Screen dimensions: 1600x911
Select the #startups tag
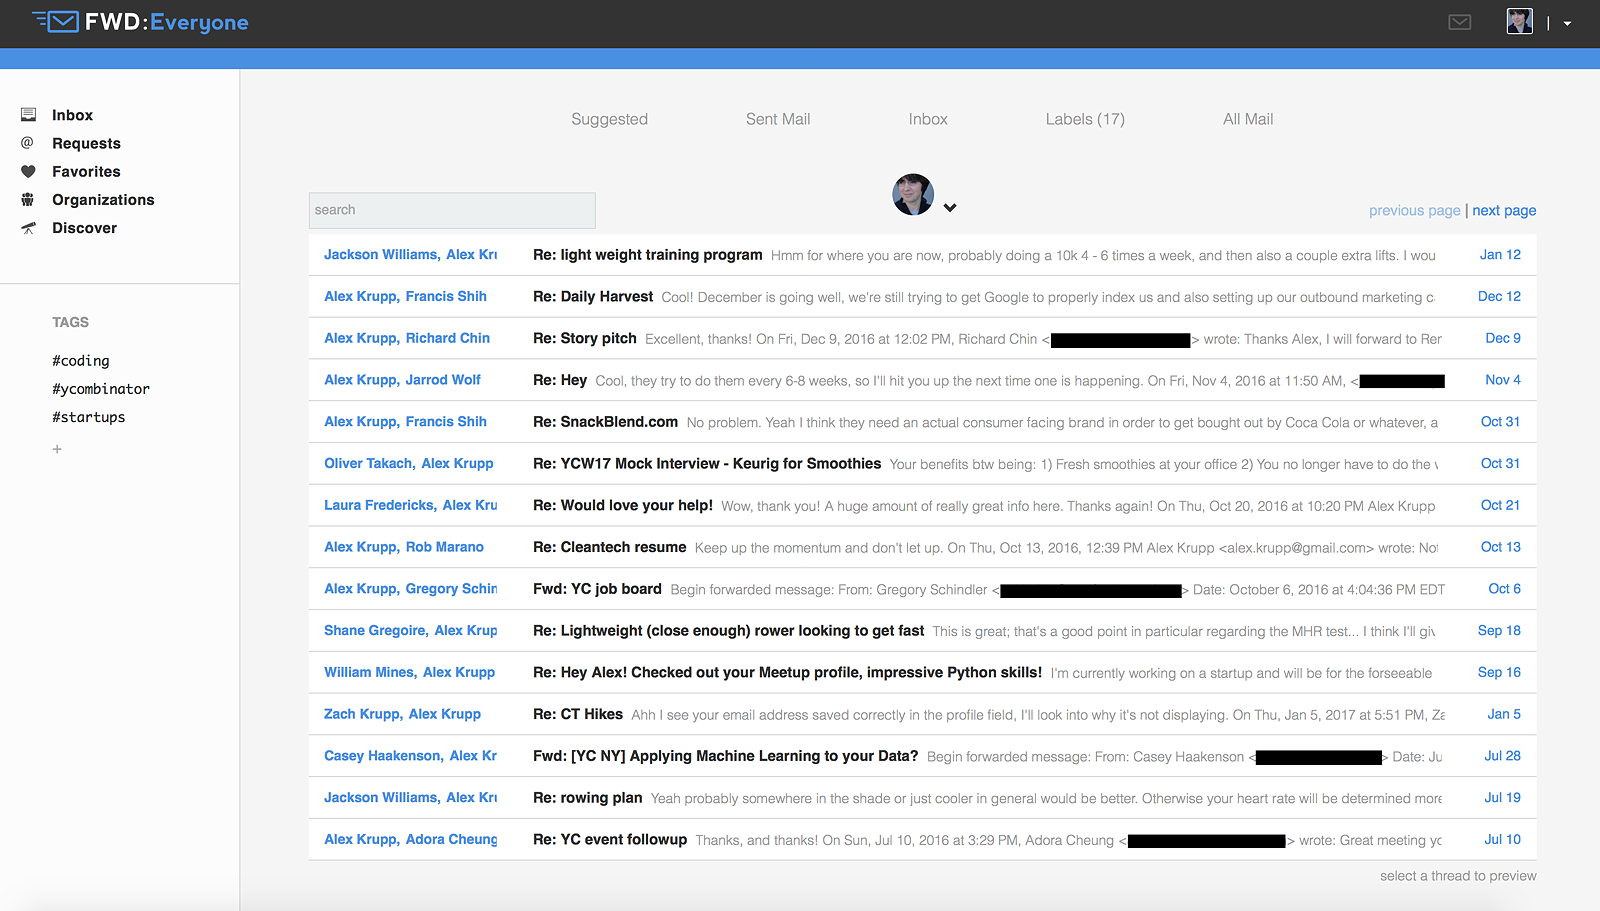point(89,417)
